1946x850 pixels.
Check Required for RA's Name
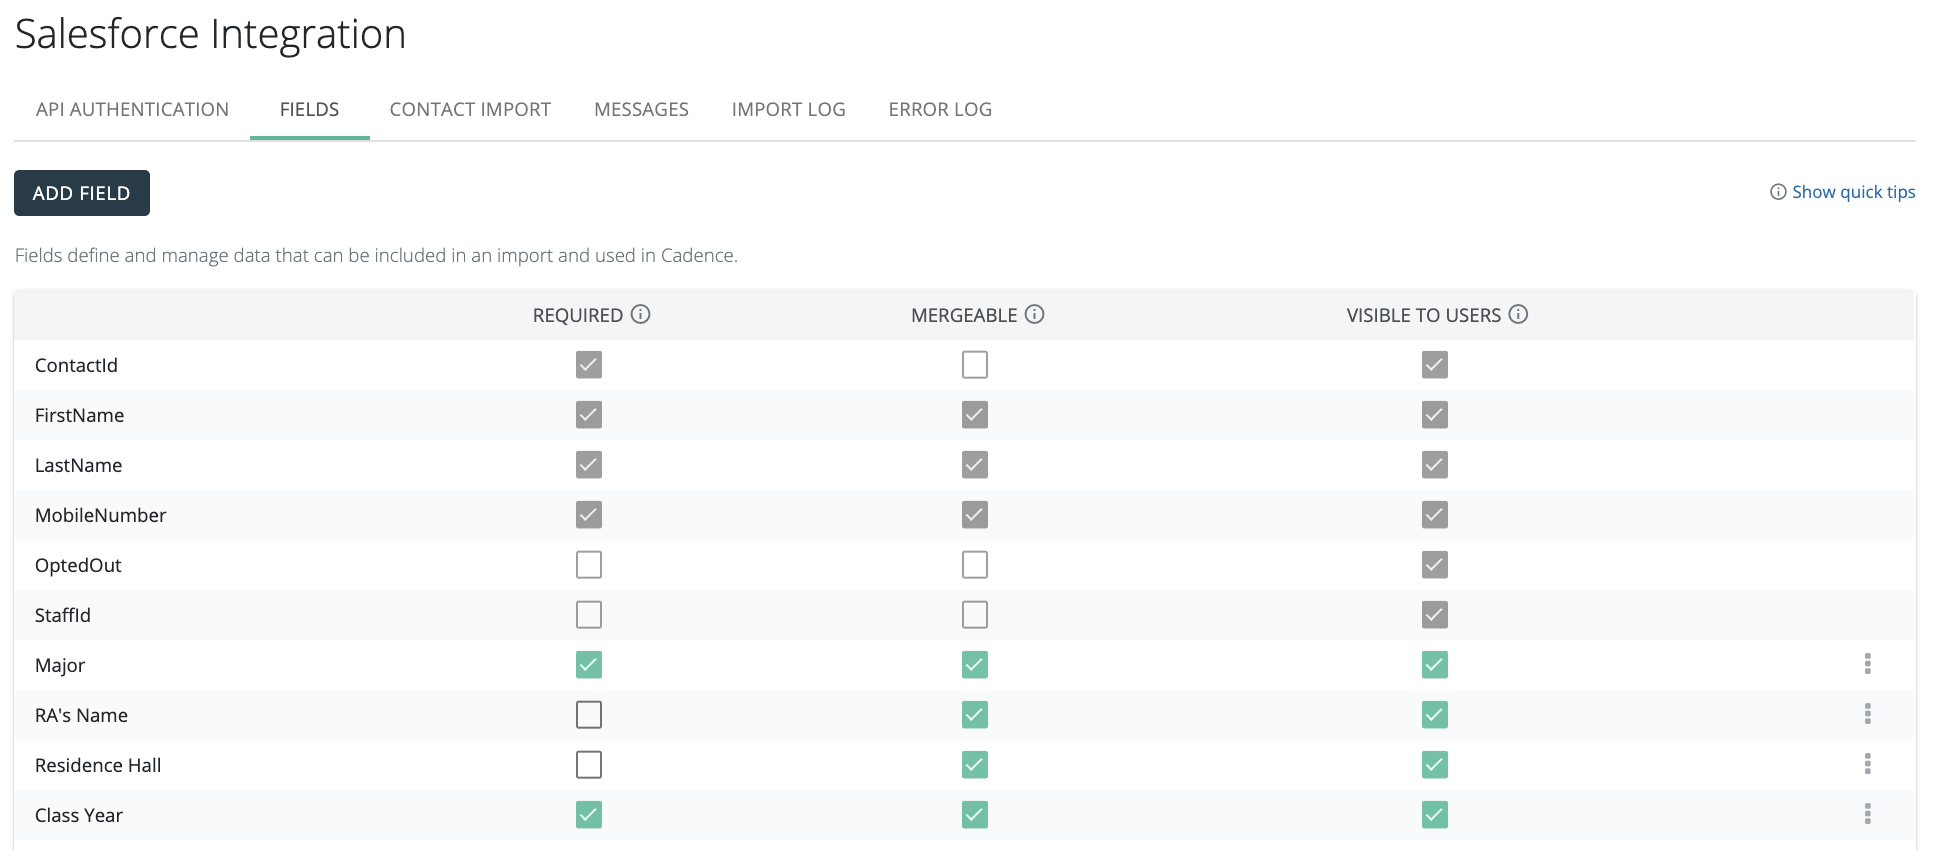click(589, 715)
